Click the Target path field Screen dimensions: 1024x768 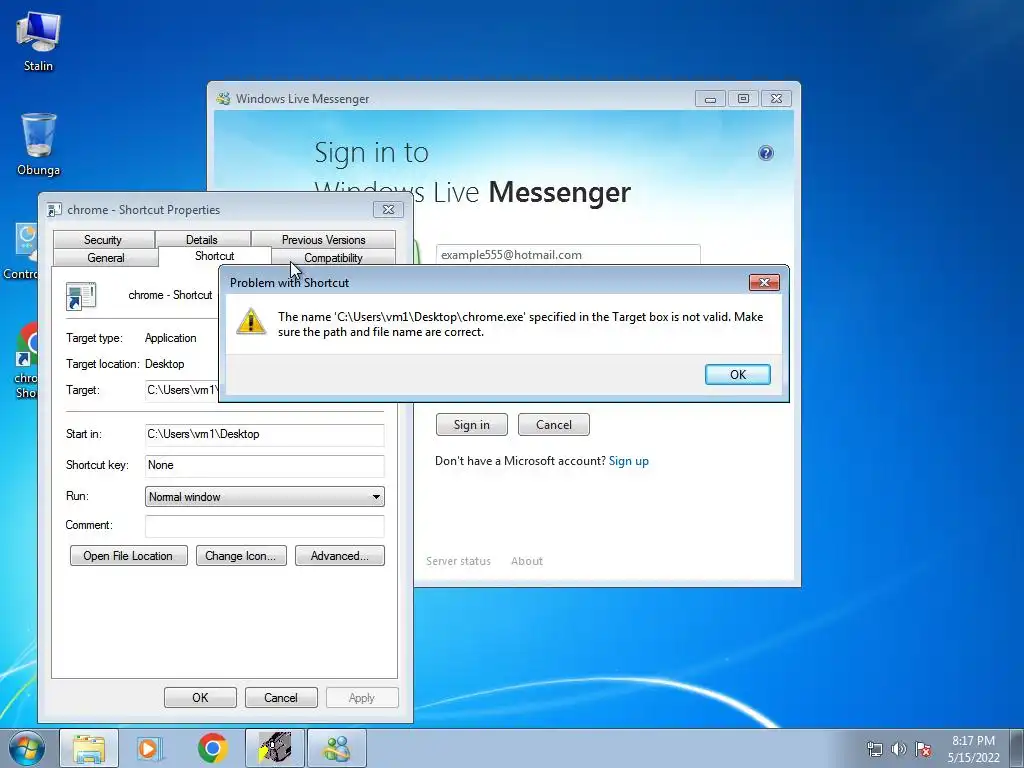tap(182, 390)
